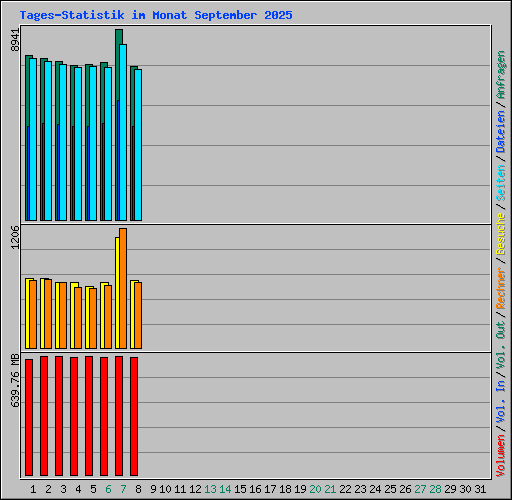
Task: Click the red Volumen bar for day 1
Action: tap(29, 417)
